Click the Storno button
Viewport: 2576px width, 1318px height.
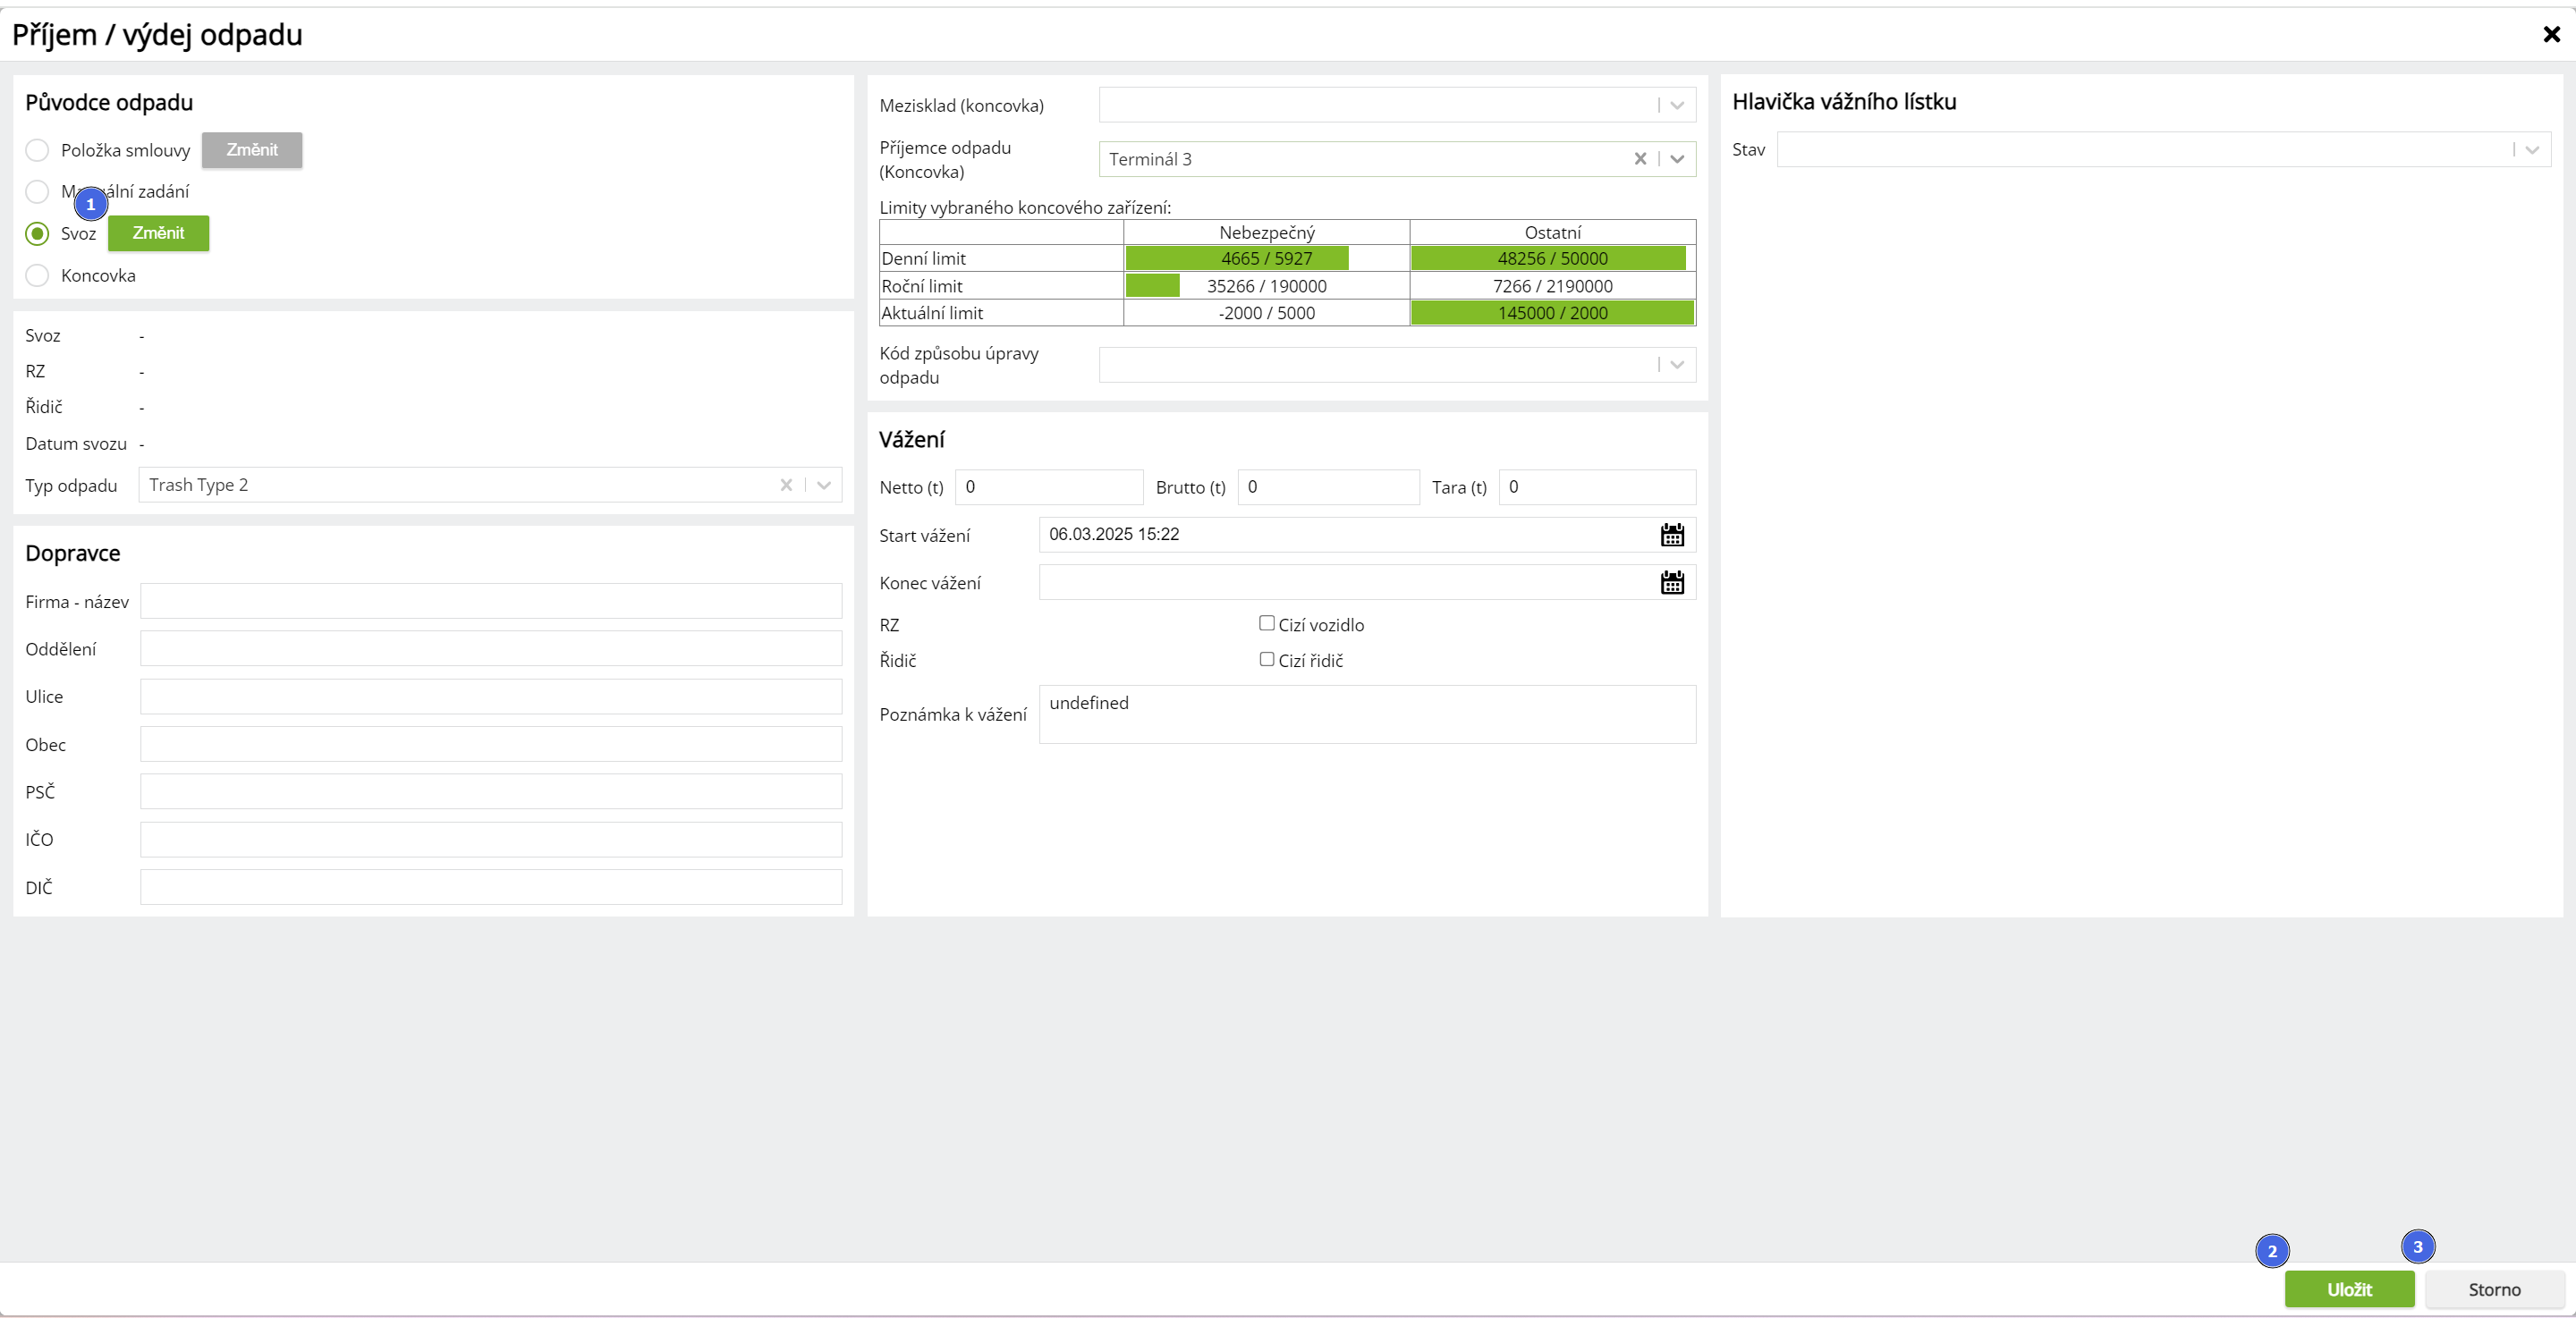point(2494,1289)
